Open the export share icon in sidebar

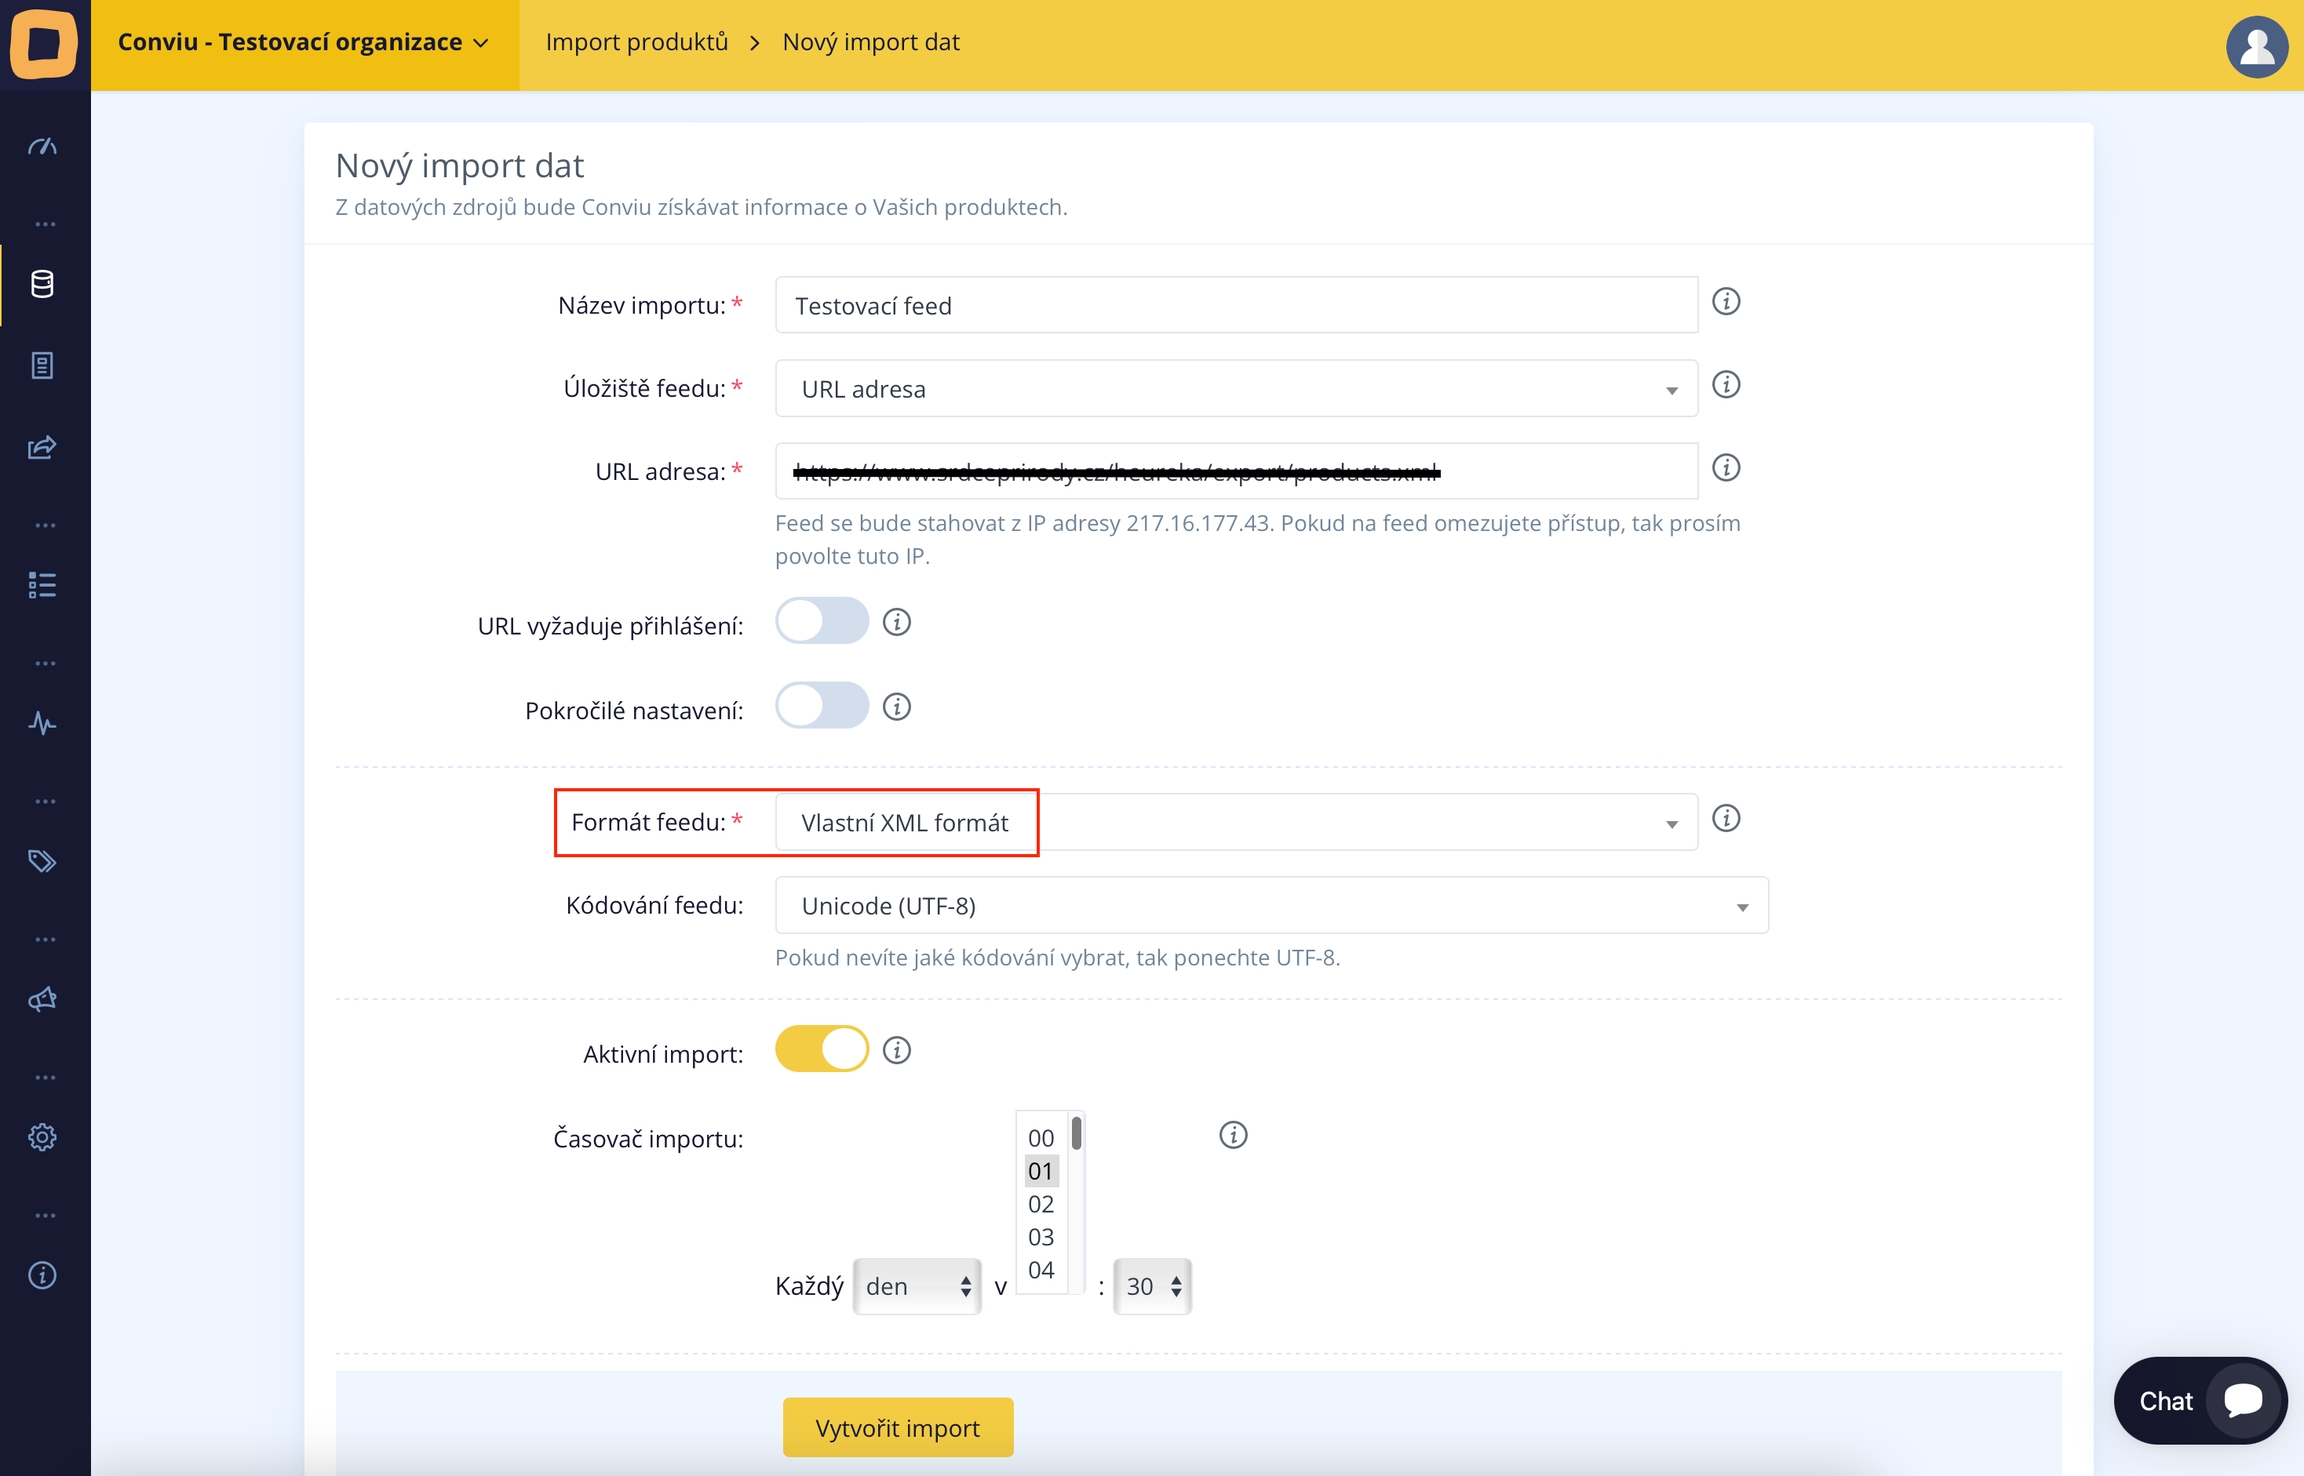tap(42, 447)
